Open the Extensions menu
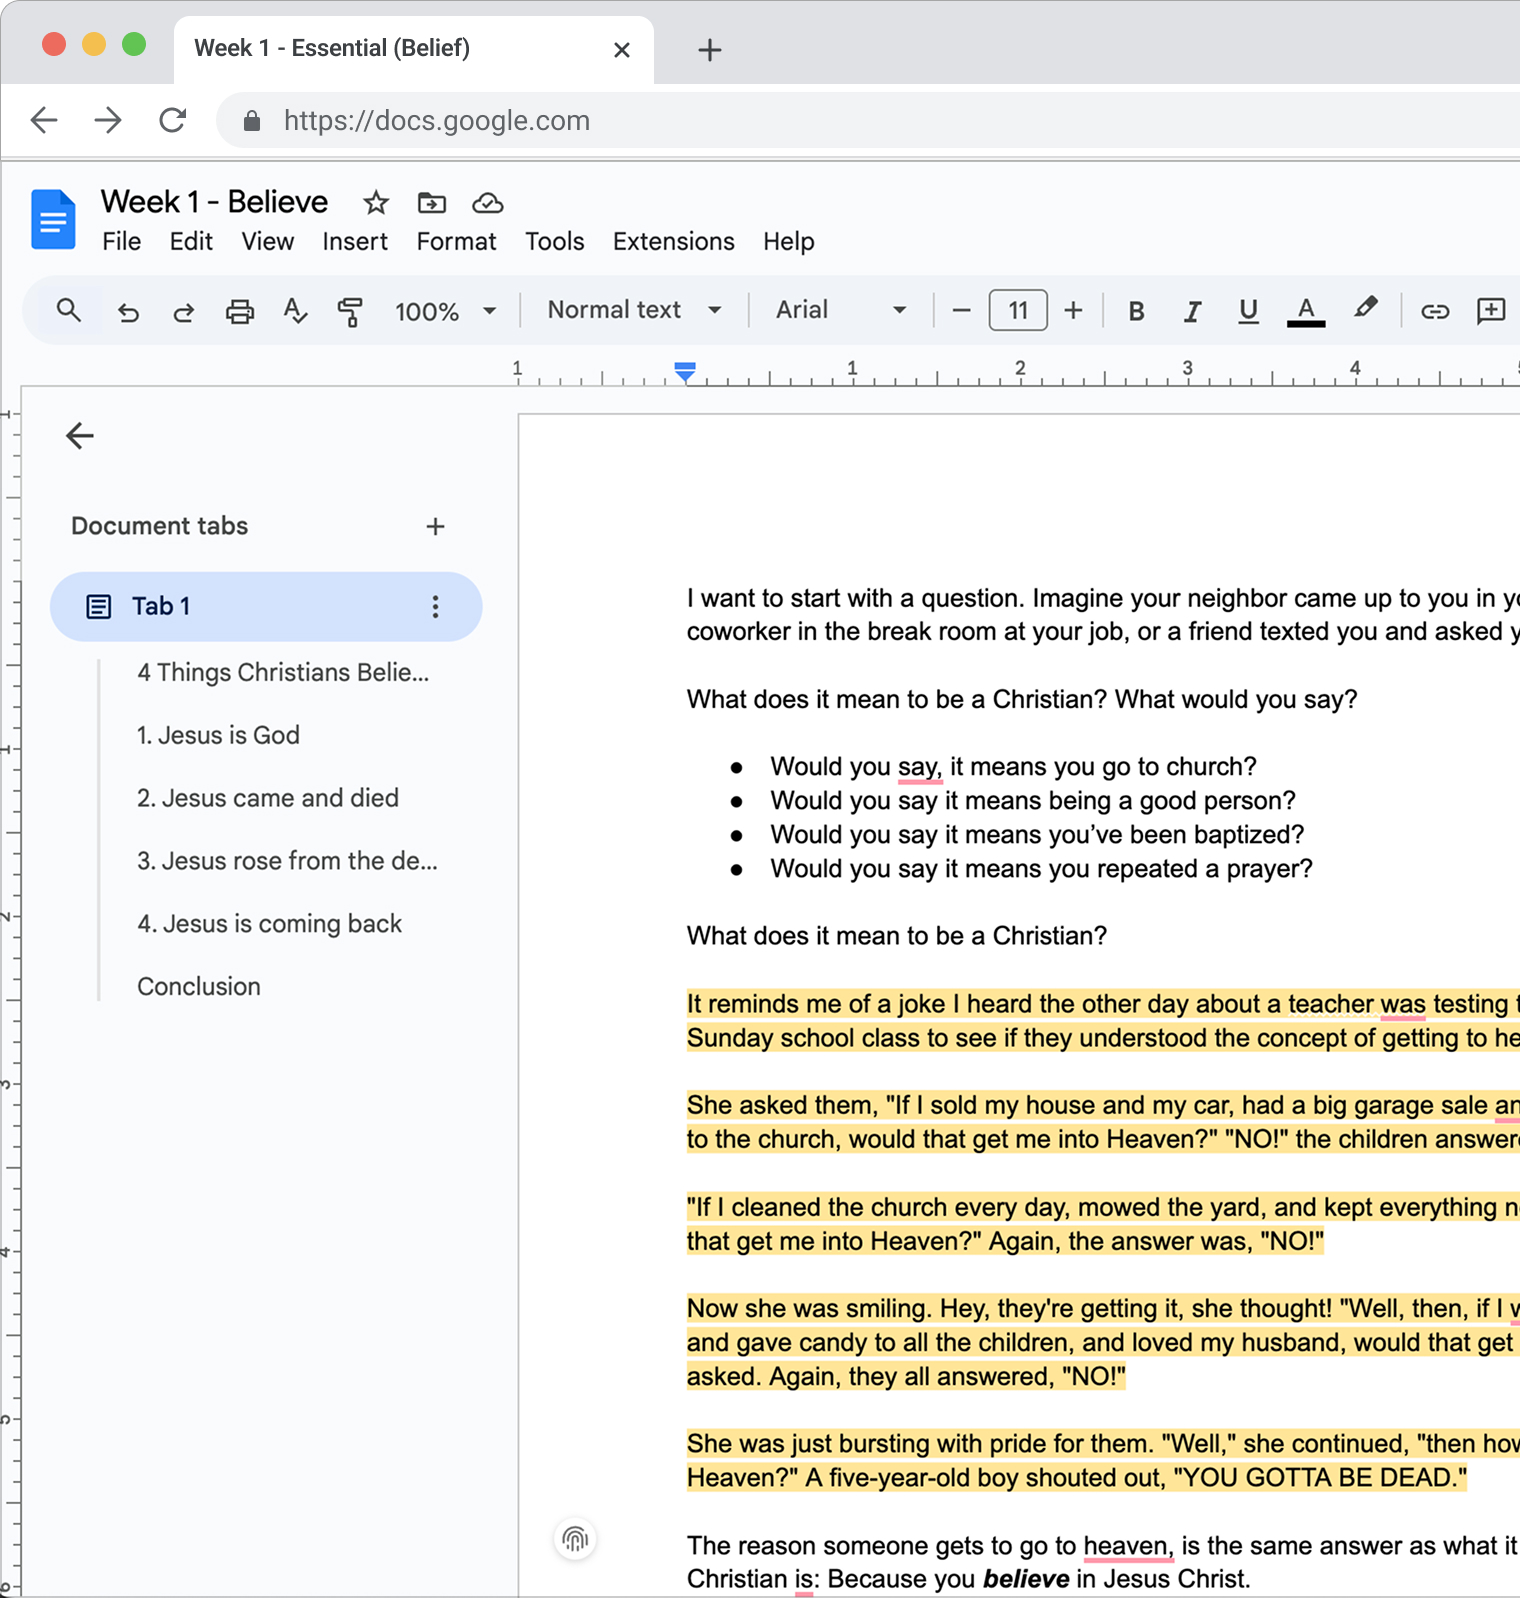This screenshot has width=1520, height=1598. (x=673, y=242)
